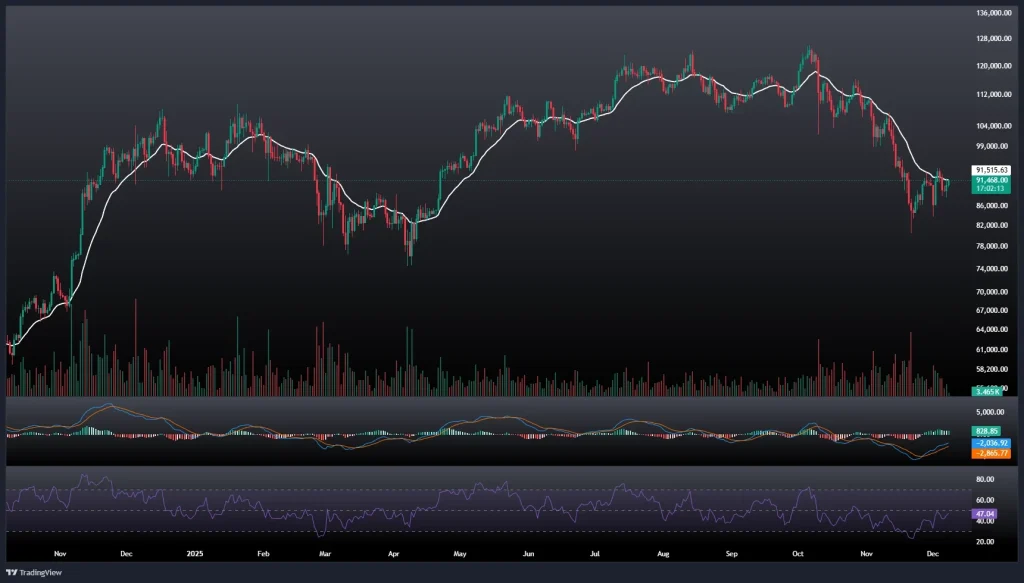Select the Feb label on the time axis

pyautogui.click(x=262, y=551)
